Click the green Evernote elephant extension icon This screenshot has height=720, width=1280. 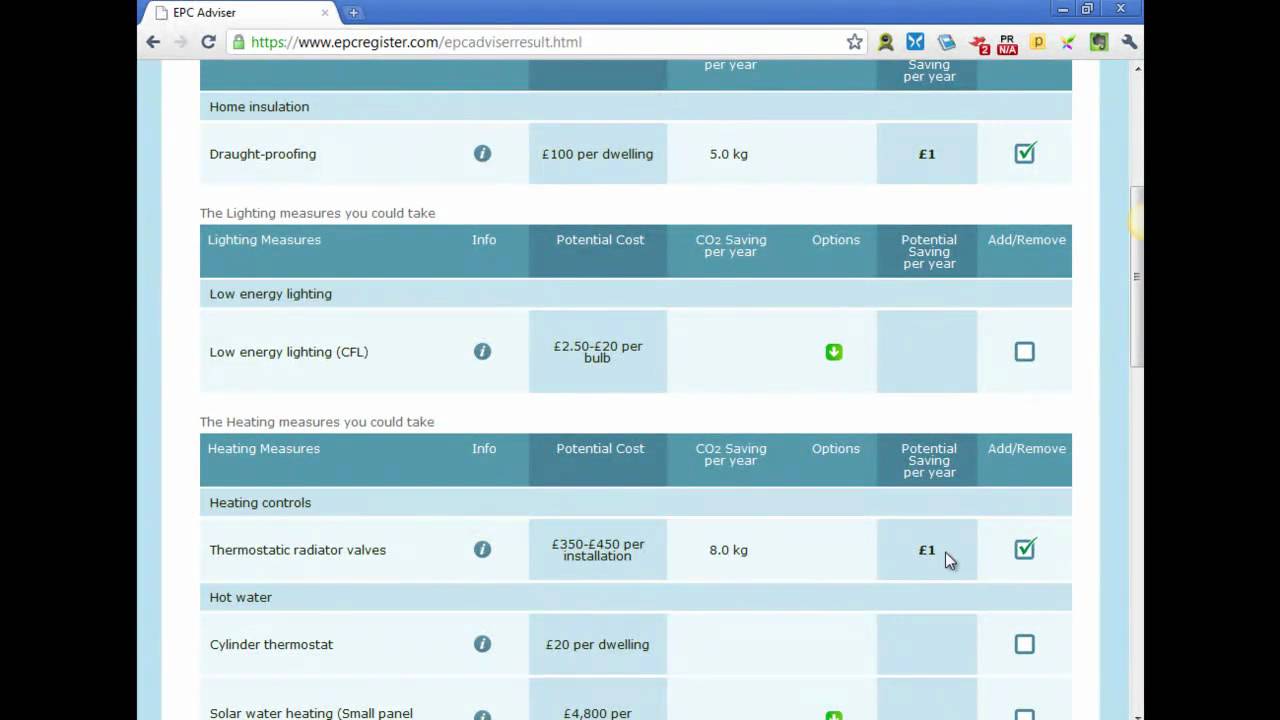1099,42
